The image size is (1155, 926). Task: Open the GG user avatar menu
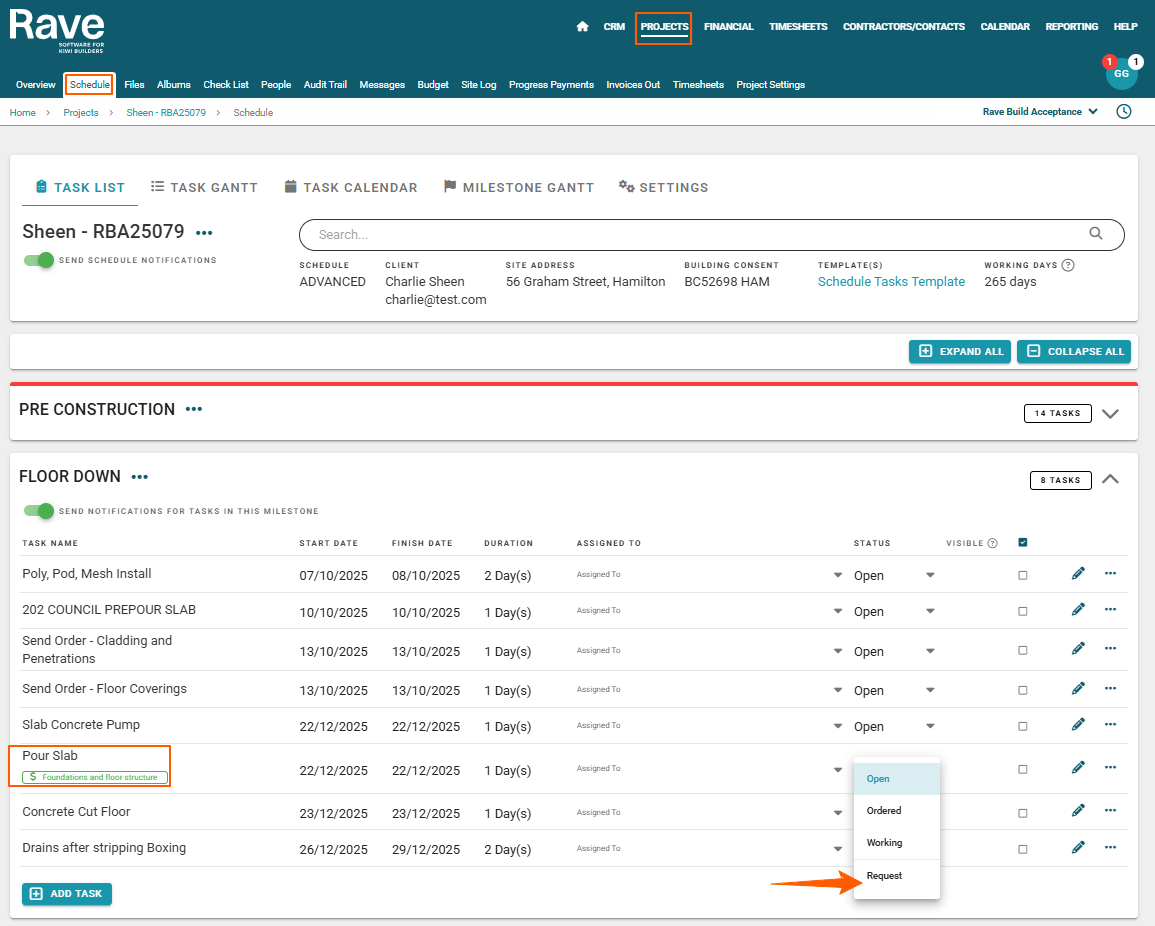coord(1121,74)
